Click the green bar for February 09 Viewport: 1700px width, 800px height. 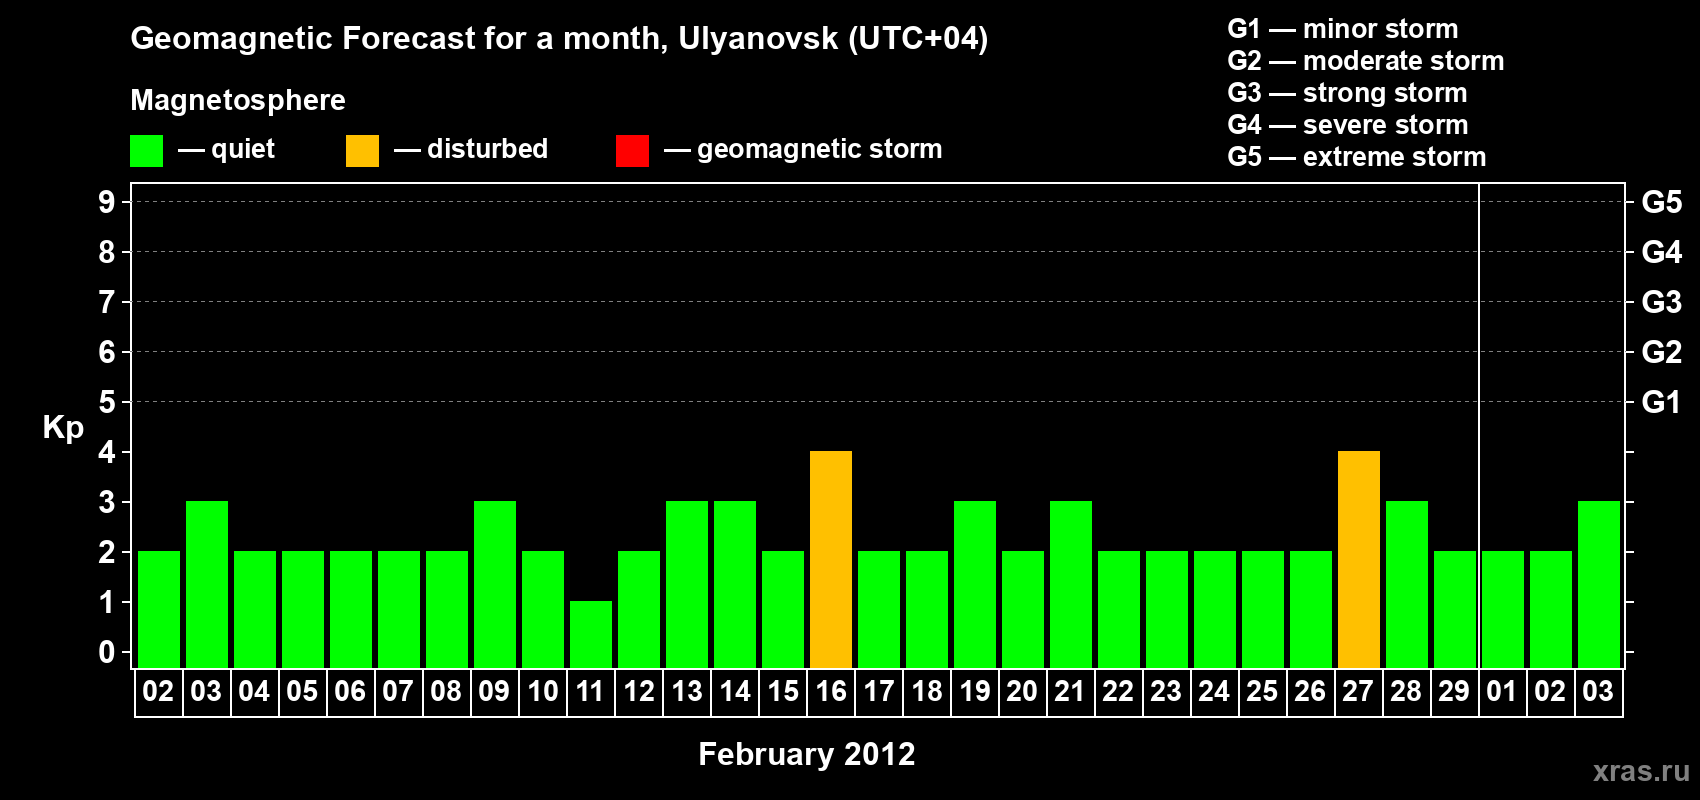[x=495, y=584]
